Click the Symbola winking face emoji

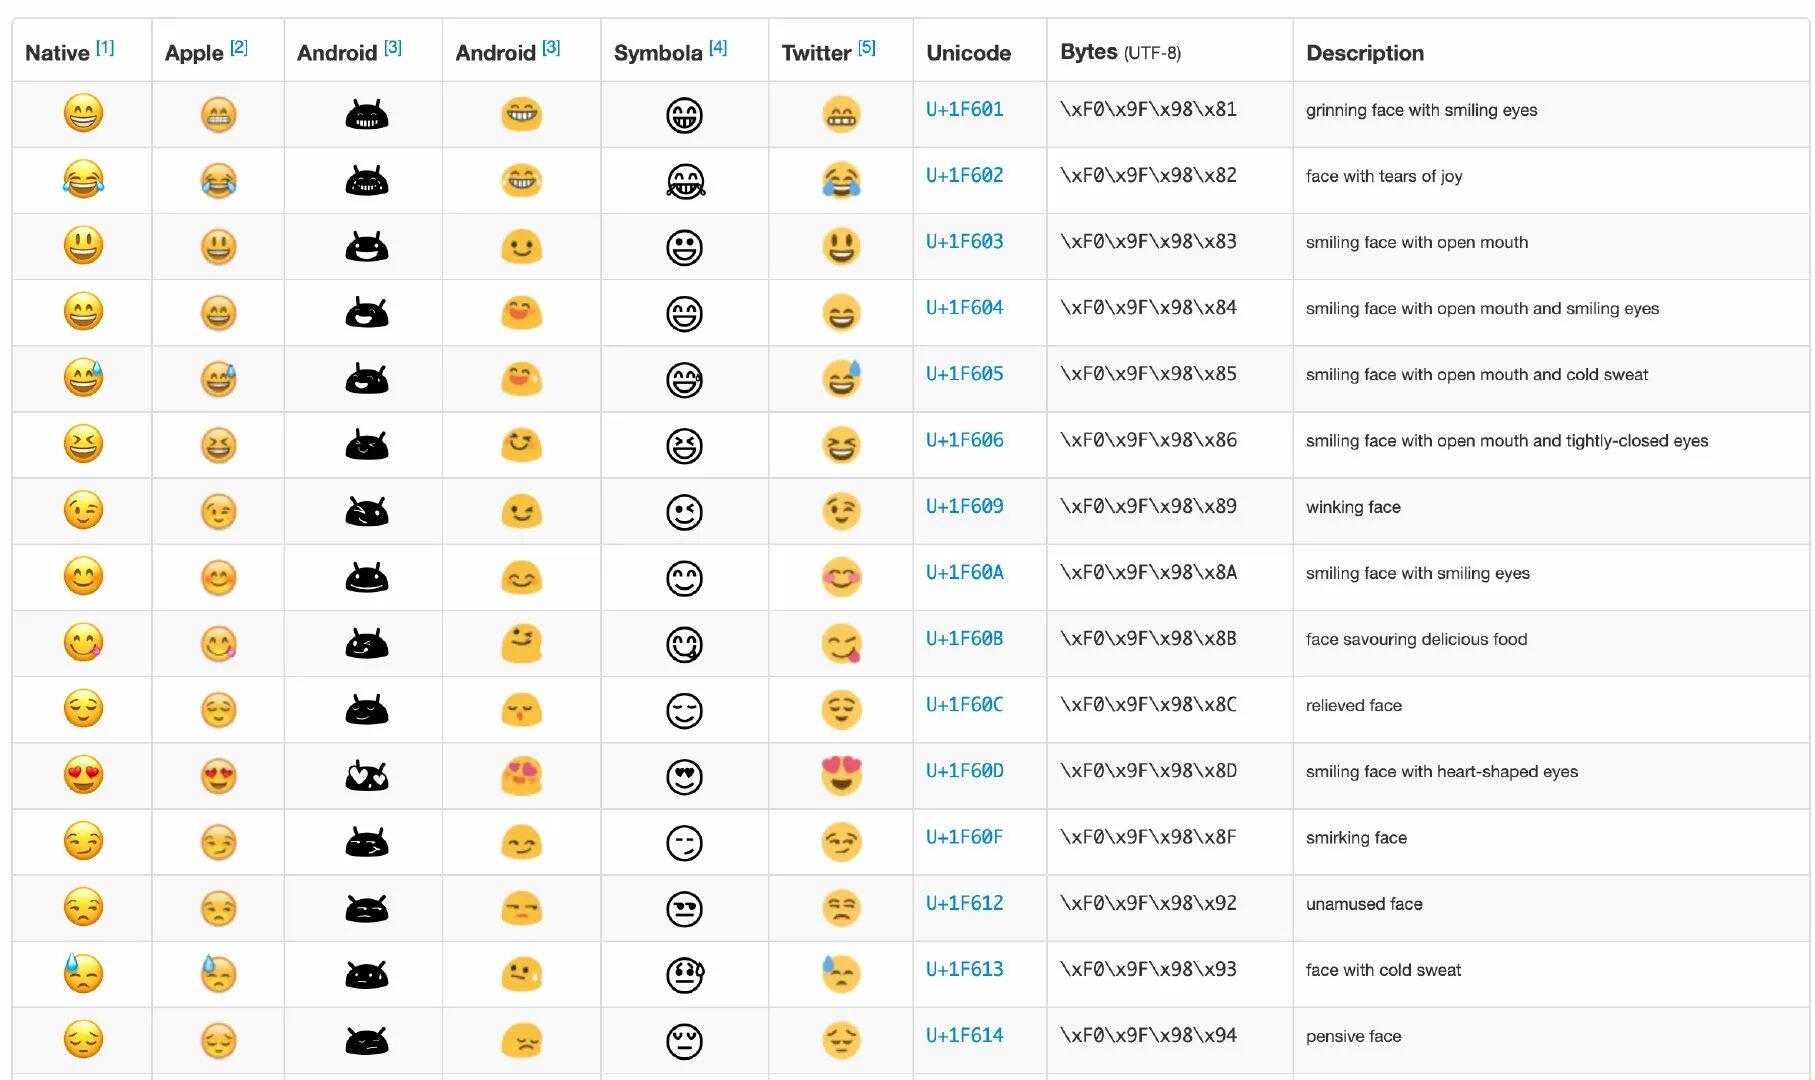click(684, 512)
